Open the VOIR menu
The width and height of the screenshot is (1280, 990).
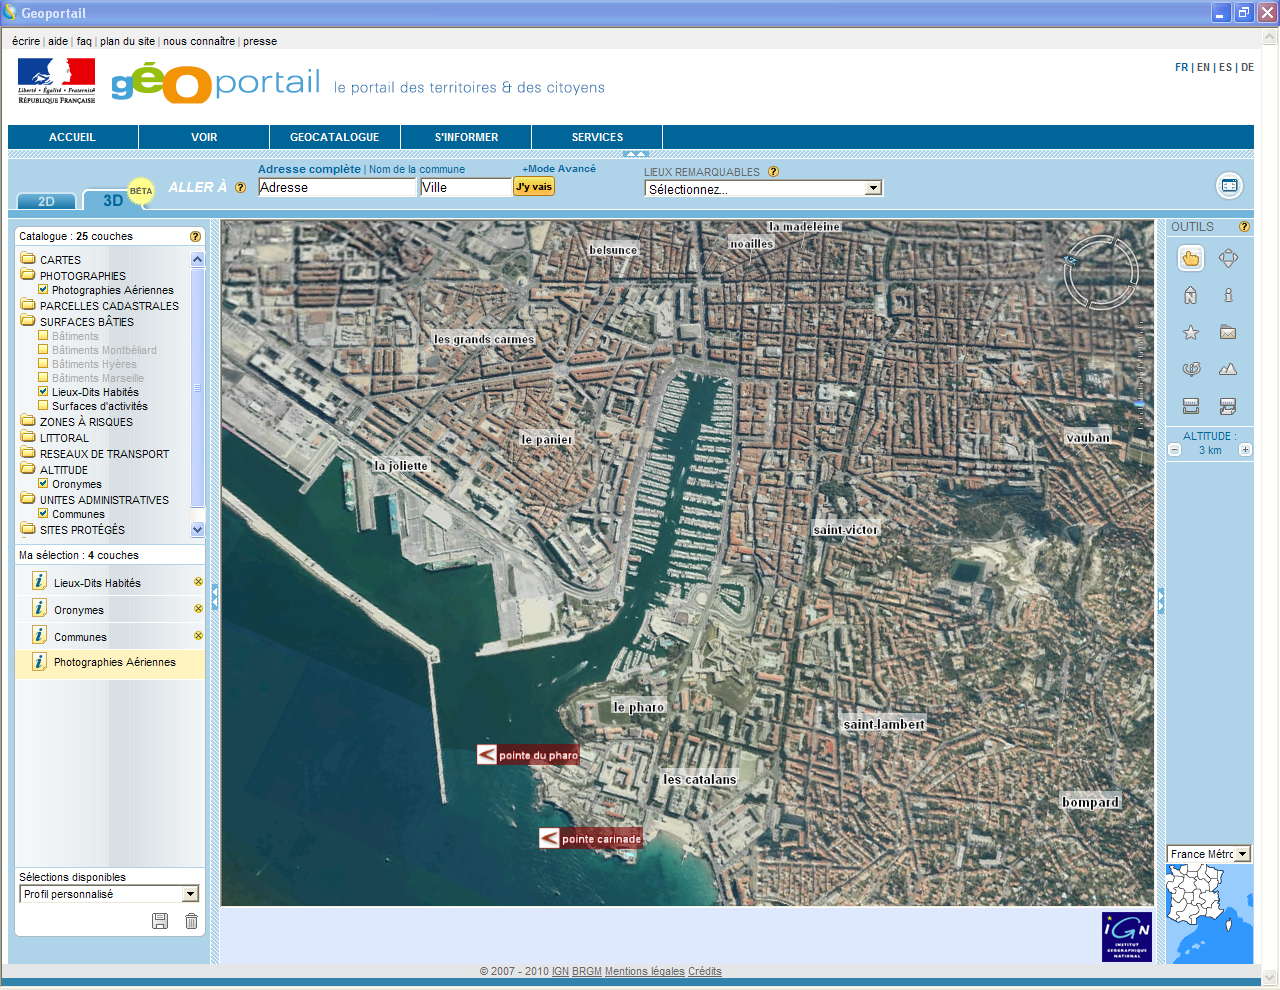click(x=204, y=137)
